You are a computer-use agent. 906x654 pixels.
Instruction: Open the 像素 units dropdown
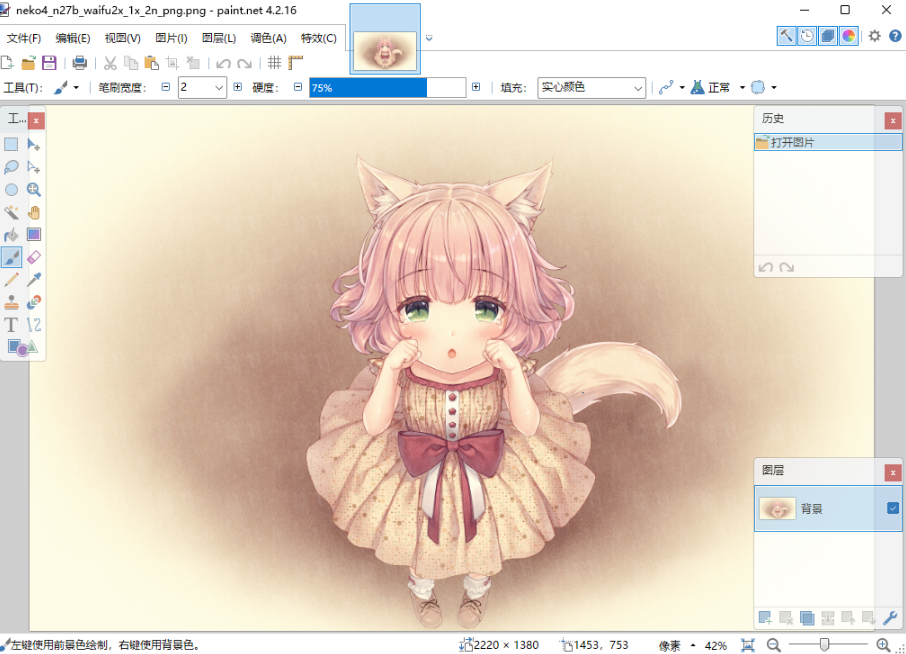coord(675,645)
